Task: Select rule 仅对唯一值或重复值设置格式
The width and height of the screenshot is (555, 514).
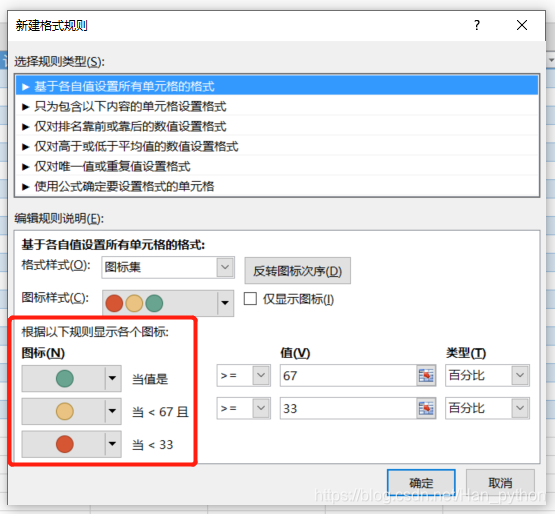Action: [277, 166]
